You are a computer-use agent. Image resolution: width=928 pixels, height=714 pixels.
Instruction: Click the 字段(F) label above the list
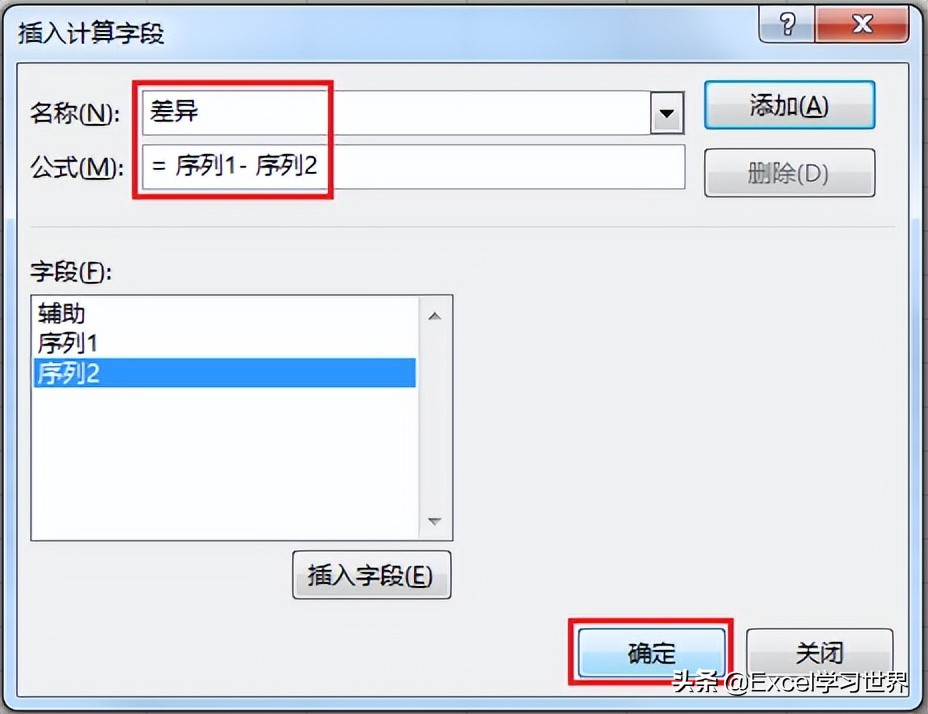point(71,272)
